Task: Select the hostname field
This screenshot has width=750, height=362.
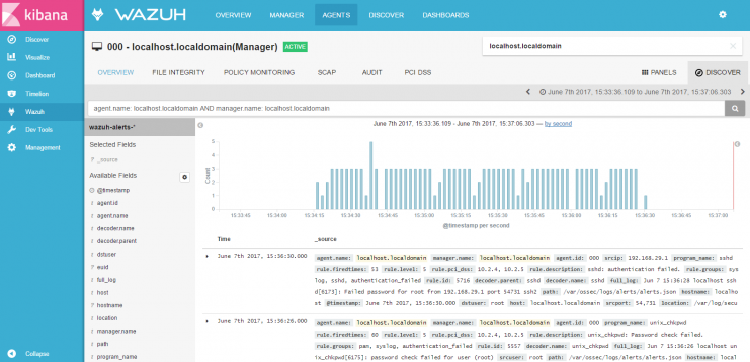Action: (109, 305)
